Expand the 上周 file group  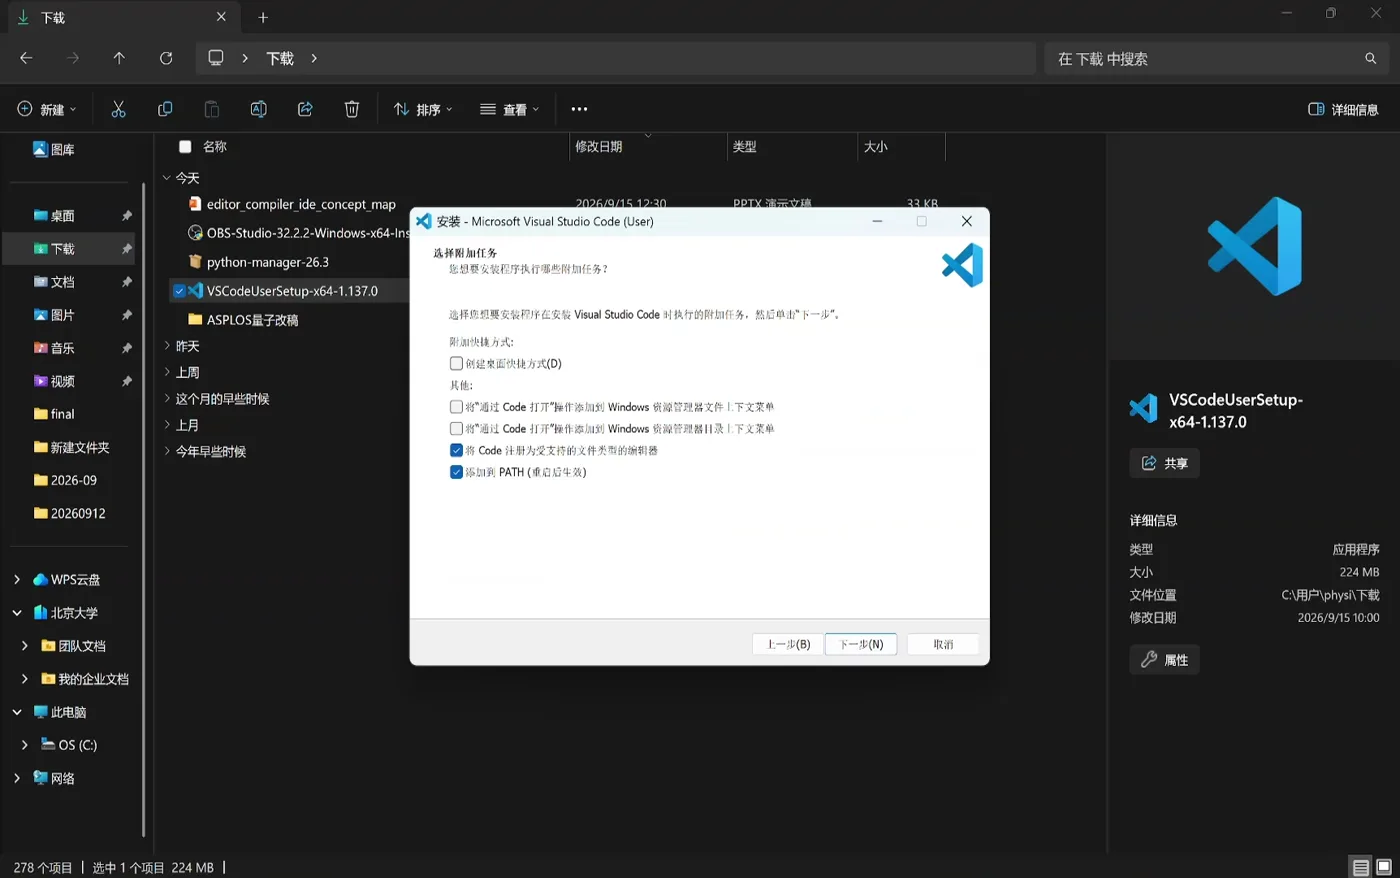click(167, 372)
